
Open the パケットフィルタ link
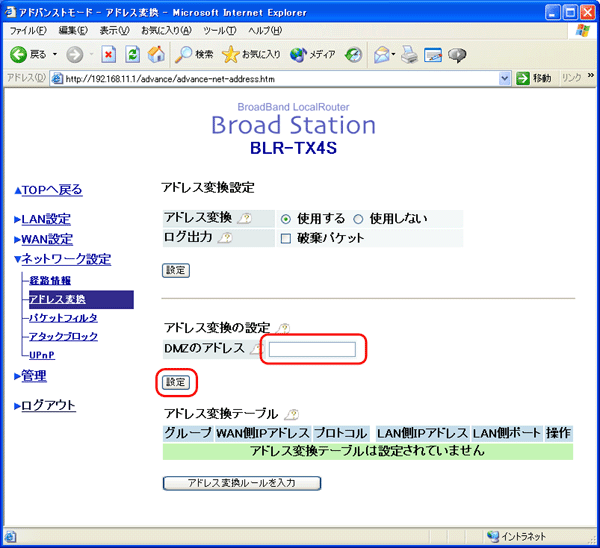(63, 318)
